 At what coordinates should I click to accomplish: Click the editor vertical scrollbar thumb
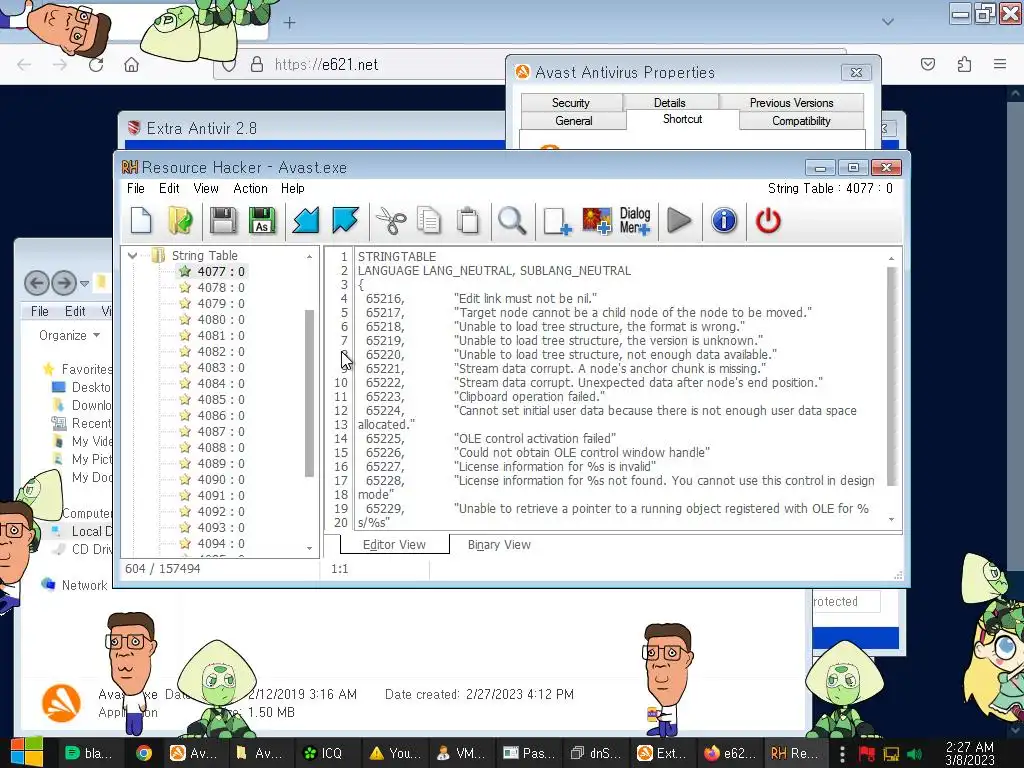pyautogui.click(x=891, y=376)
